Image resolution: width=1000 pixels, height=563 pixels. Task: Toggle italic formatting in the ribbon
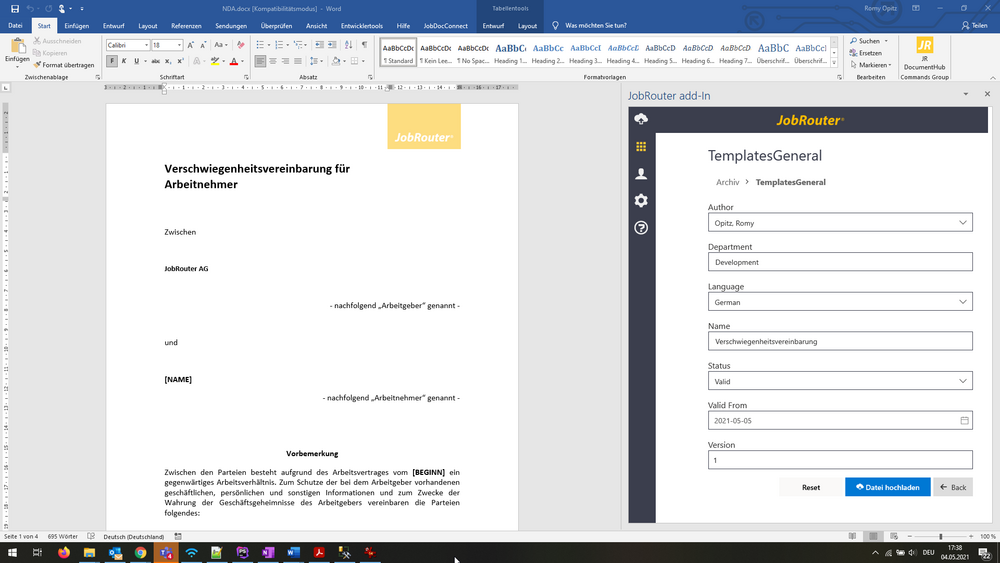click(x=124, y=61)
